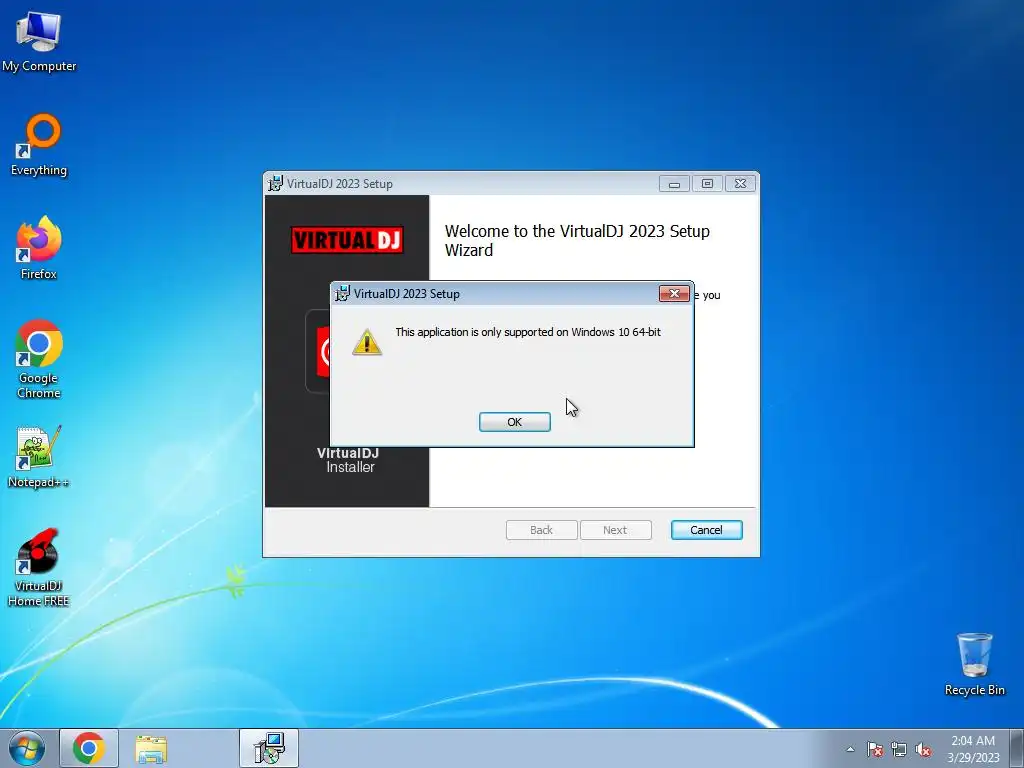Click the VirtualDJ Installer label

click(348, 460)
